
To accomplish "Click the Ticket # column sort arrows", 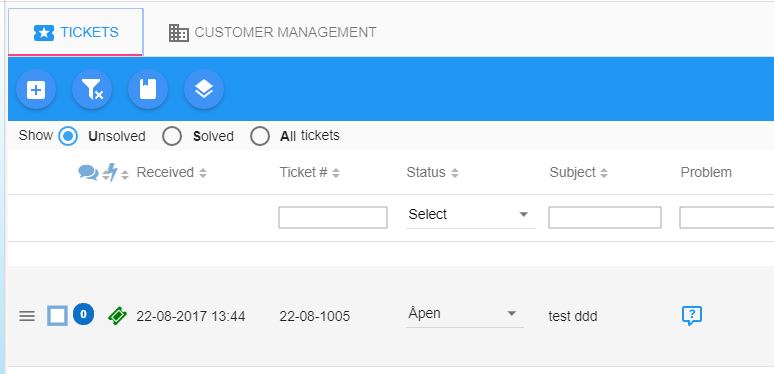I will [x=336, y=173].
